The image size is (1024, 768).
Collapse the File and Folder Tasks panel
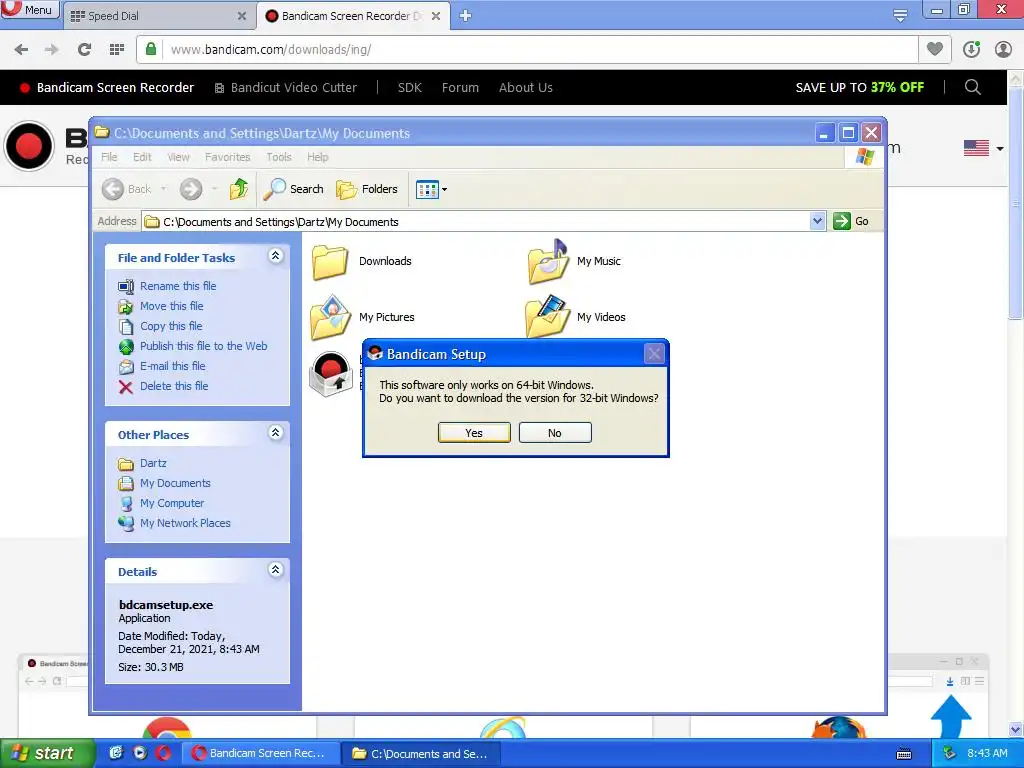(276, 256)
